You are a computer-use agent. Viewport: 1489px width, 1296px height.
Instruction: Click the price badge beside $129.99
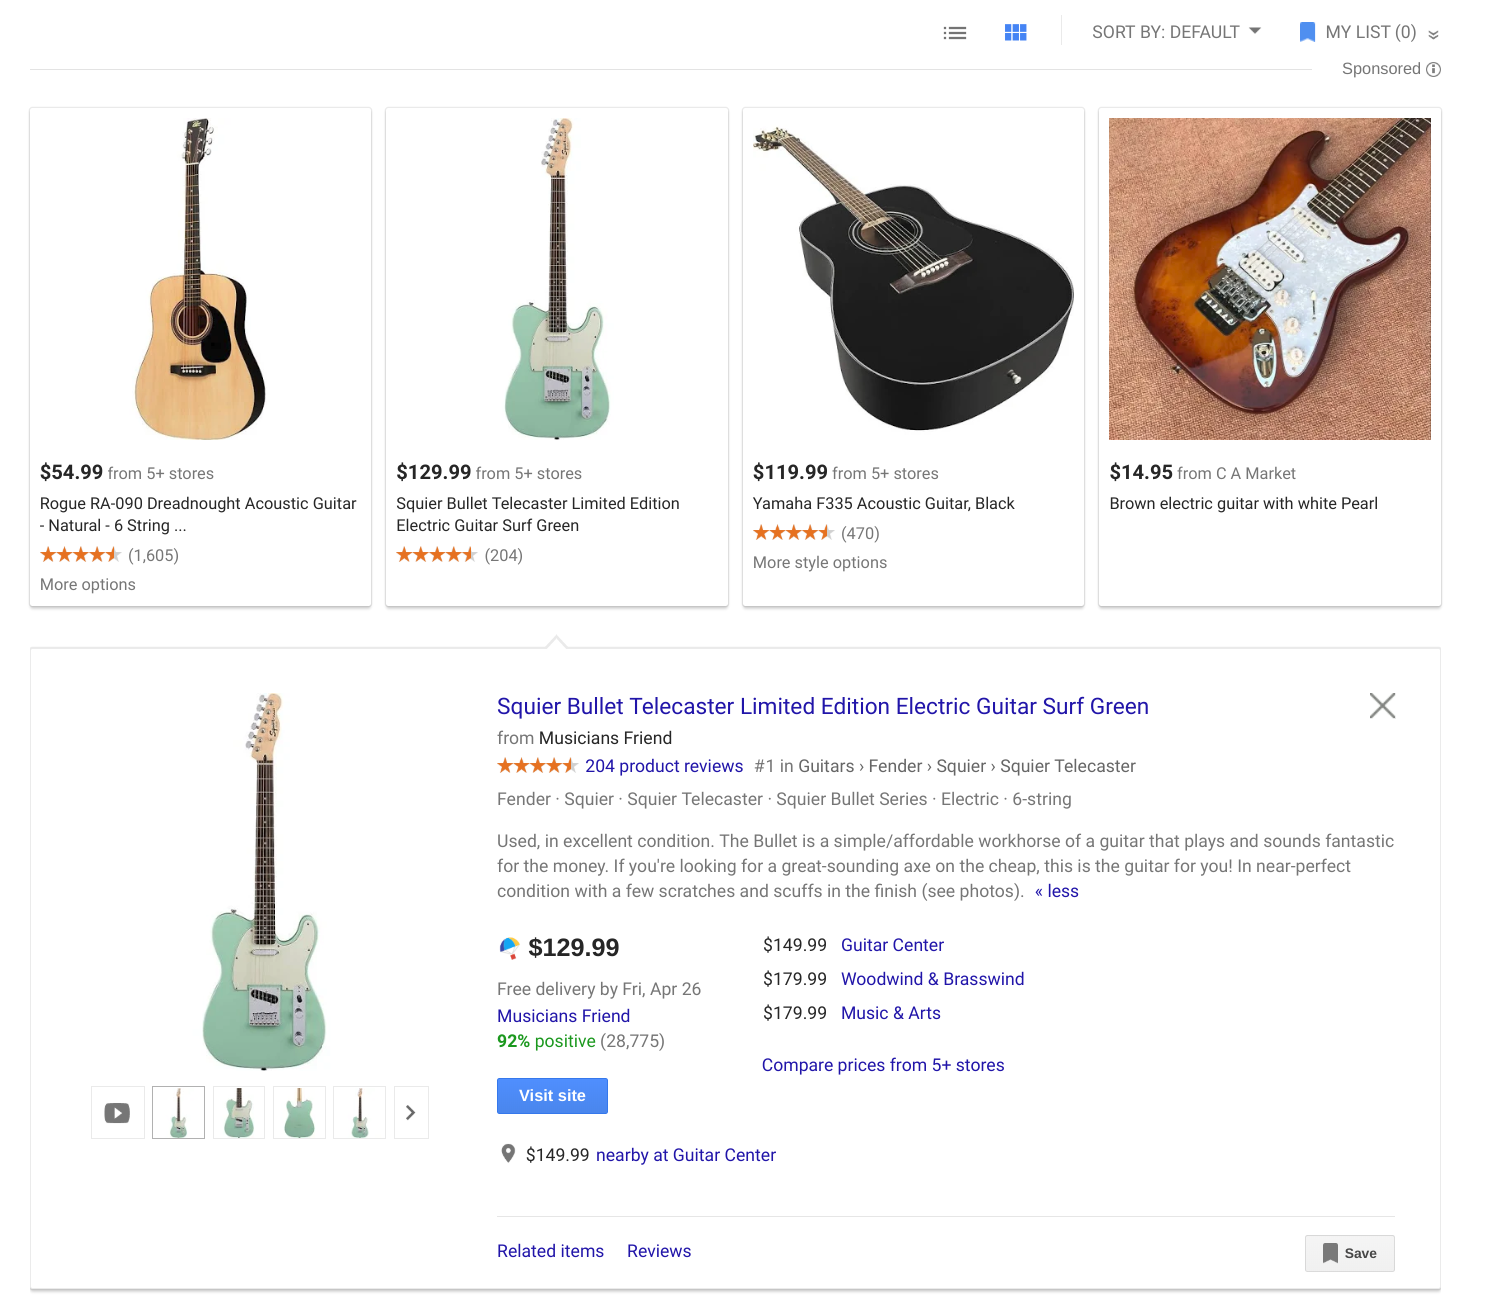point(511,946)
